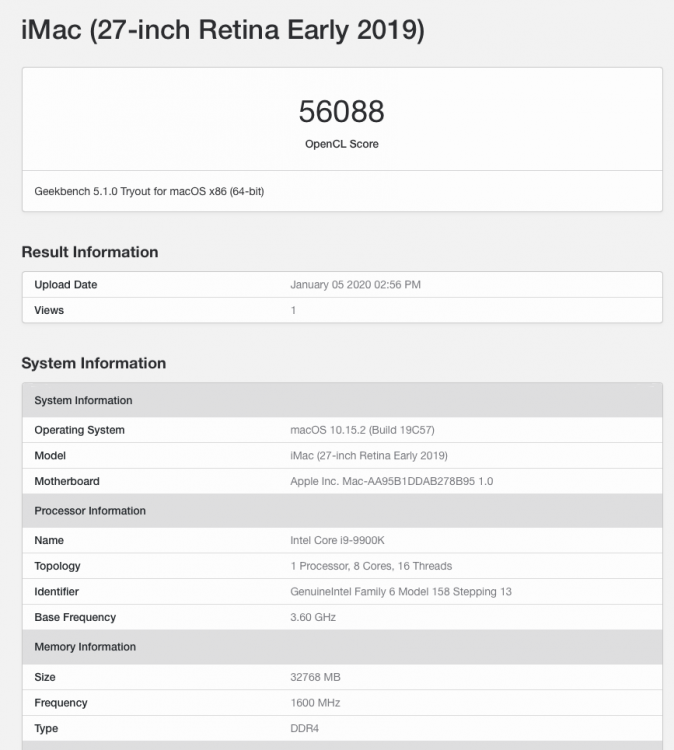Viewport: 674px width, 750px height.
Task: Click the macOS 10.15.2 operating system value
Action: coord(362,430)
